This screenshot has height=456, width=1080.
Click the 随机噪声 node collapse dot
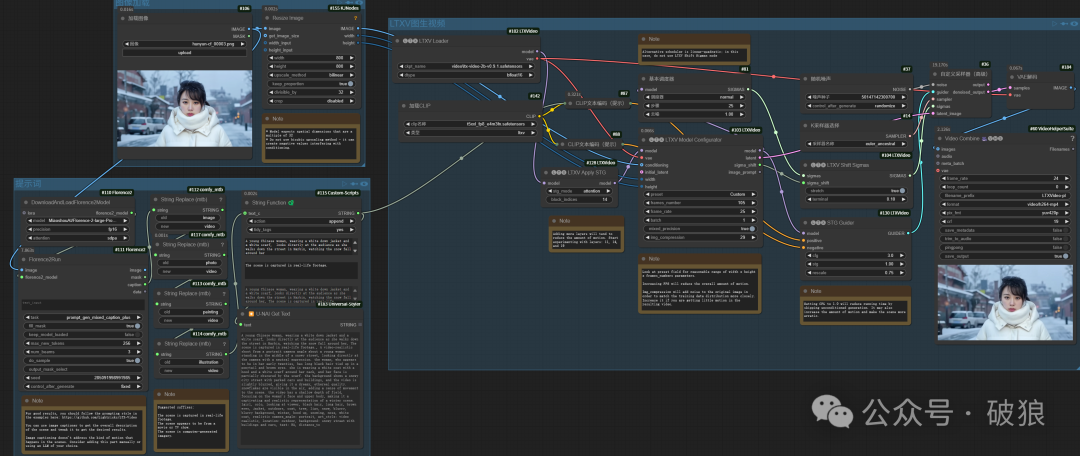click(x=807, y=80)
